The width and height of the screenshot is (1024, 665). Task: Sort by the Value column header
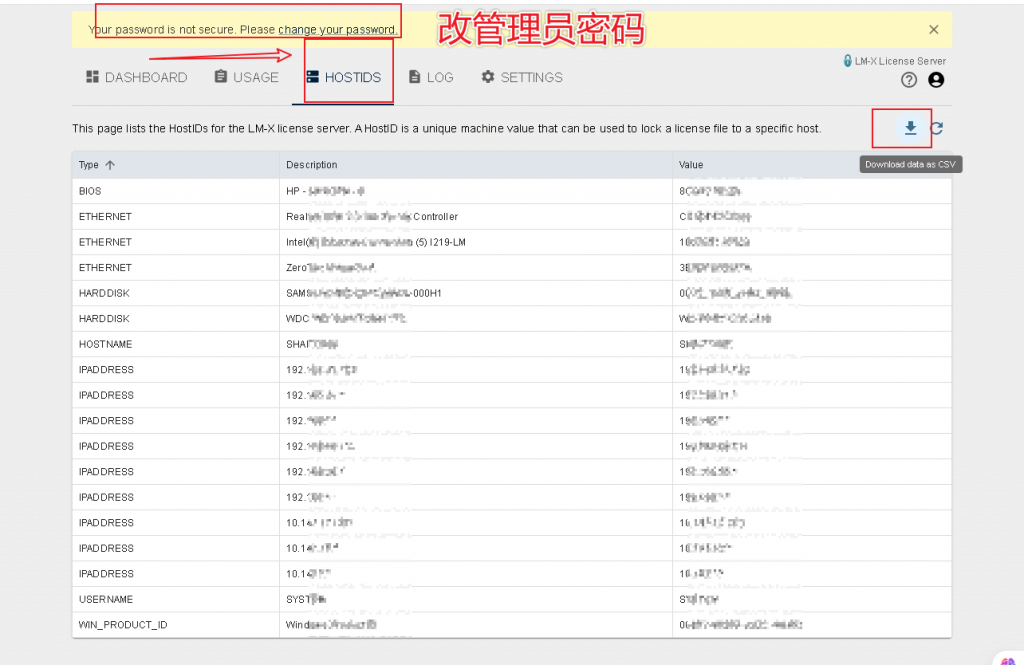691,165
